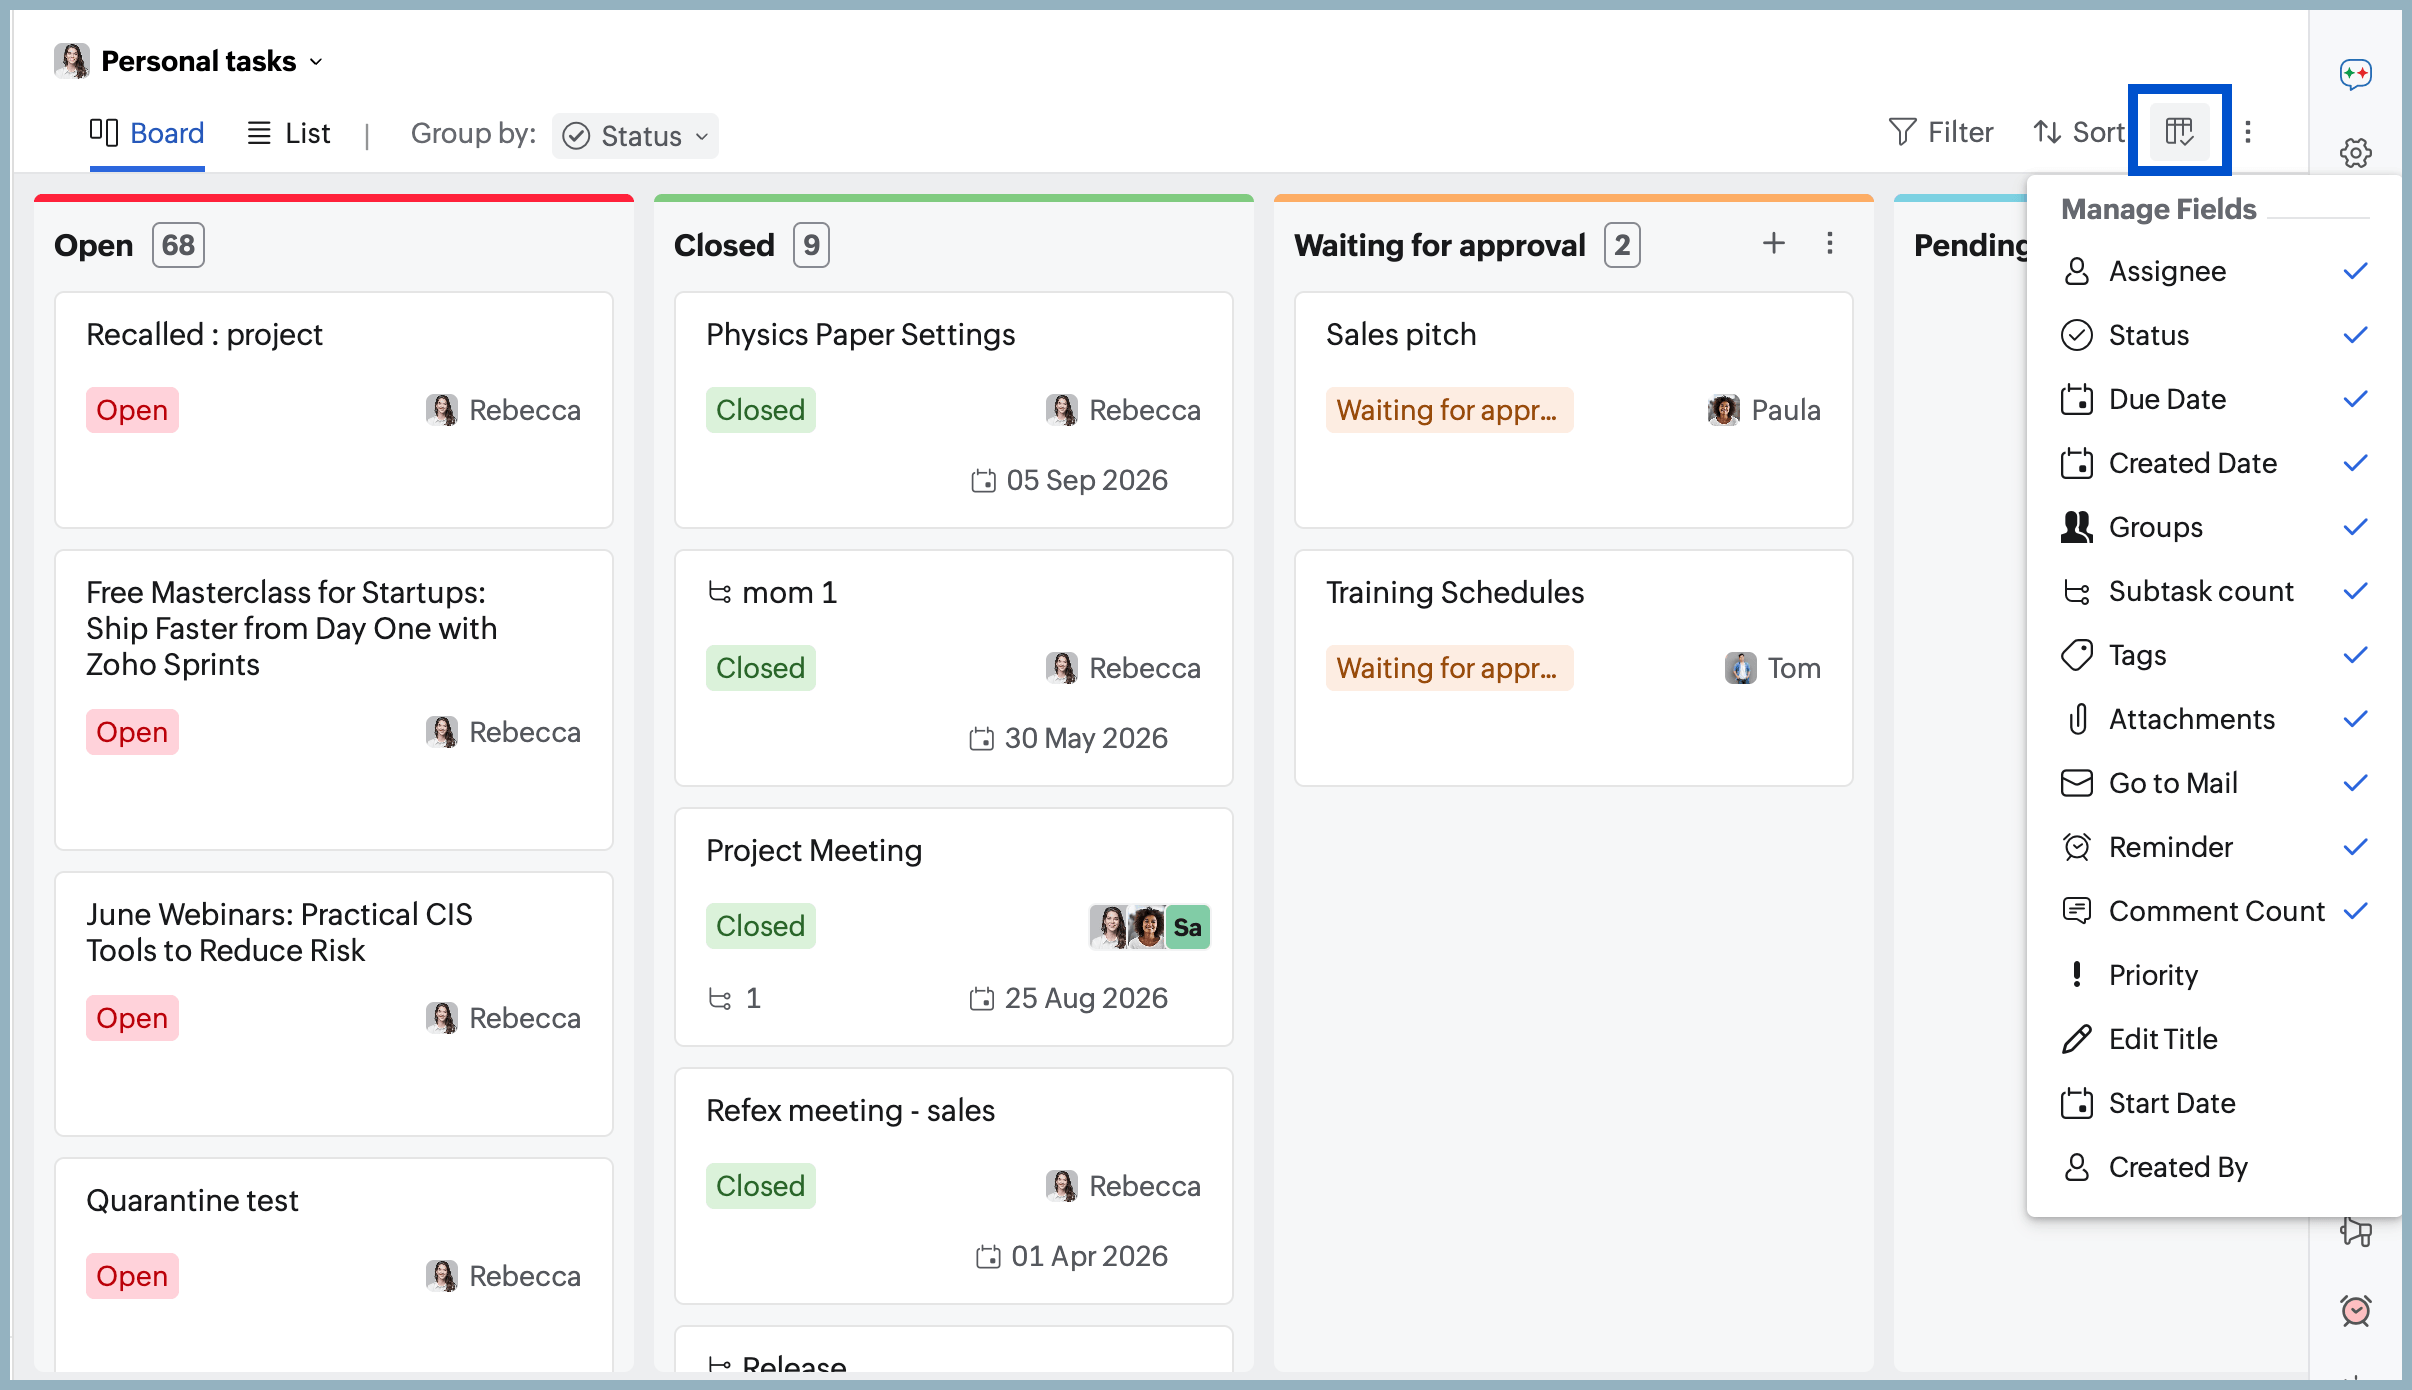Disable the Reminder field
The image size is (2412, 1390).
click(2214, 847)
